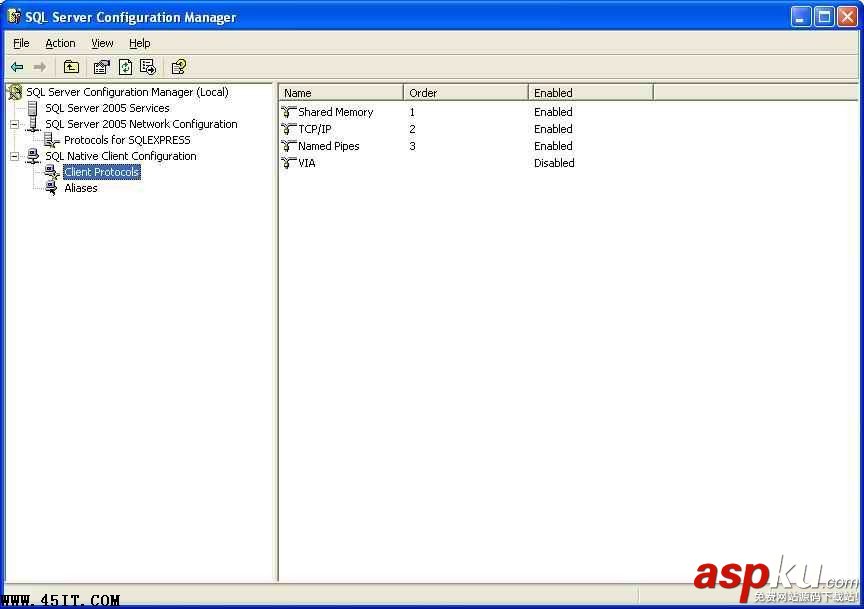This screenshot has width=864, height=609.
Task: Click the VIA protocol icon
Action: [289, 163]
